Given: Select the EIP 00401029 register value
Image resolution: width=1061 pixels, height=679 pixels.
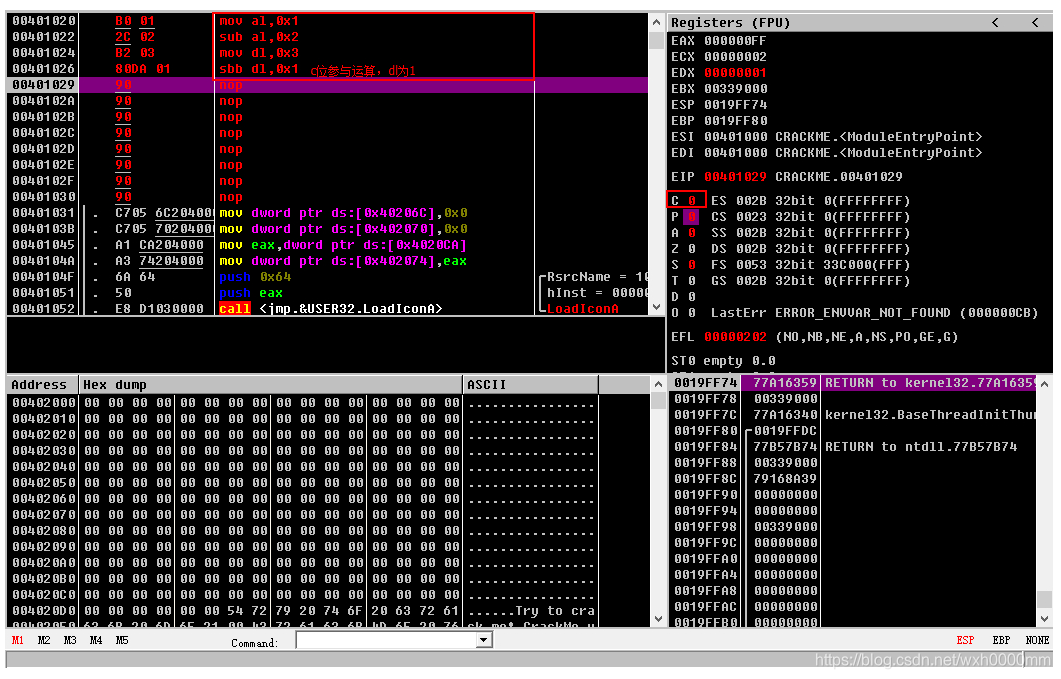Looking at the screenshot, I should [735, 177].
